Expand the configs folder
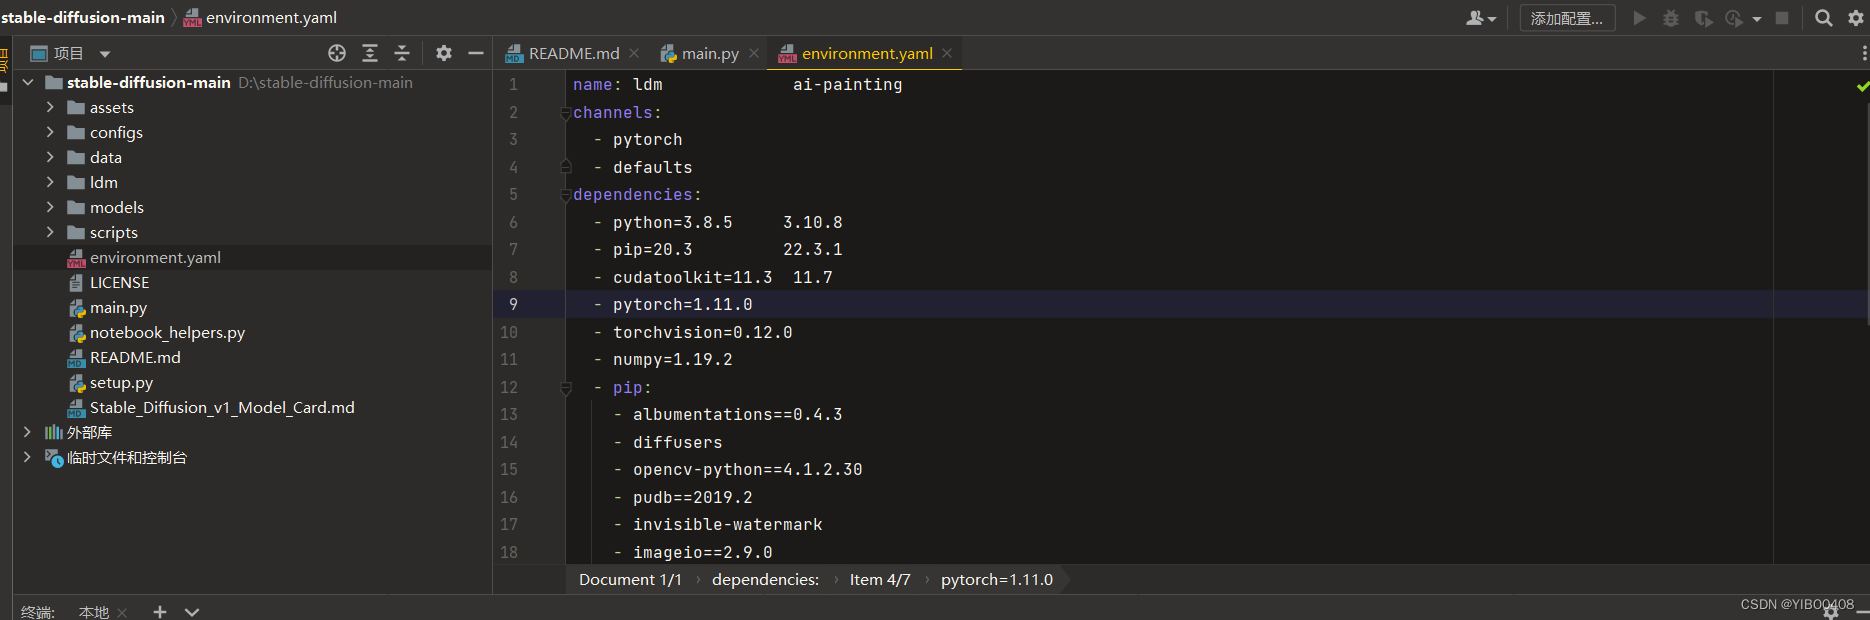Image resolution: width=1870 pixels, height=620 pixels. tap(50, 132)
